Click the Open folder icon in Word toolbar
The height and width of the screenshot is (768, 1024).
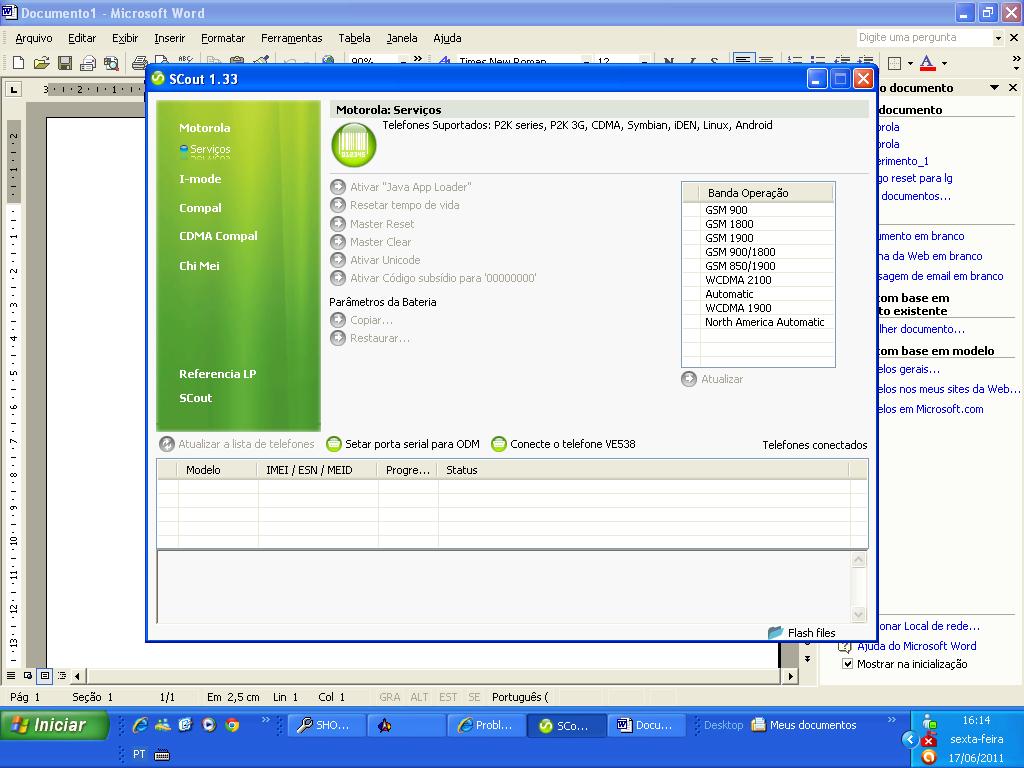click(41, 63)
